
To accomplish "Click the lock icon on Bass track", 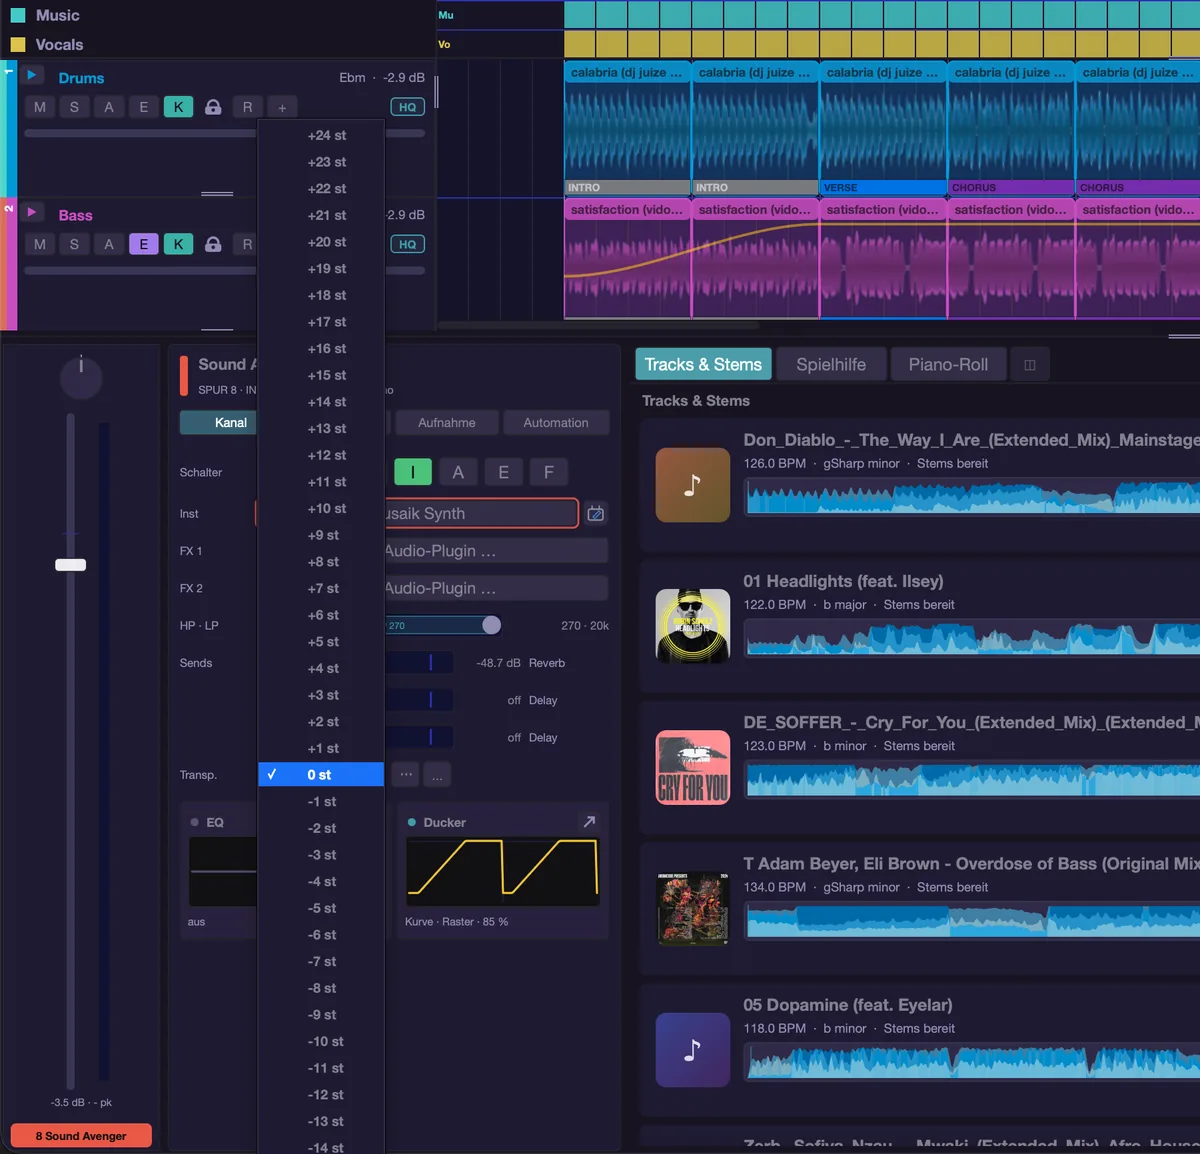I will coord(213,244).
